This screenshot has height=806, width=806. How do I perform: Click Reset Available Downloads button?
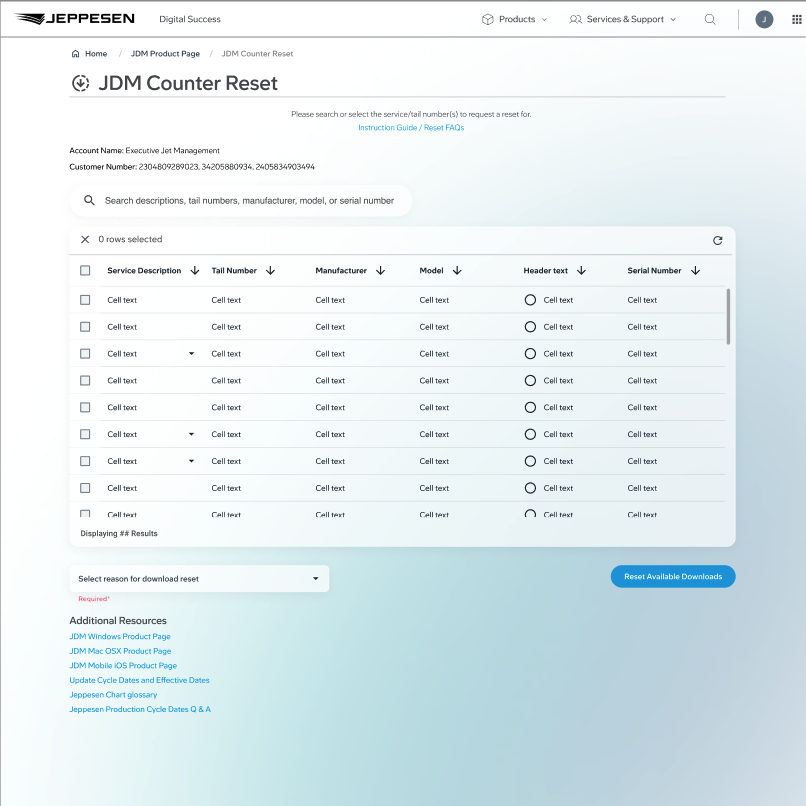pos(673,577)
